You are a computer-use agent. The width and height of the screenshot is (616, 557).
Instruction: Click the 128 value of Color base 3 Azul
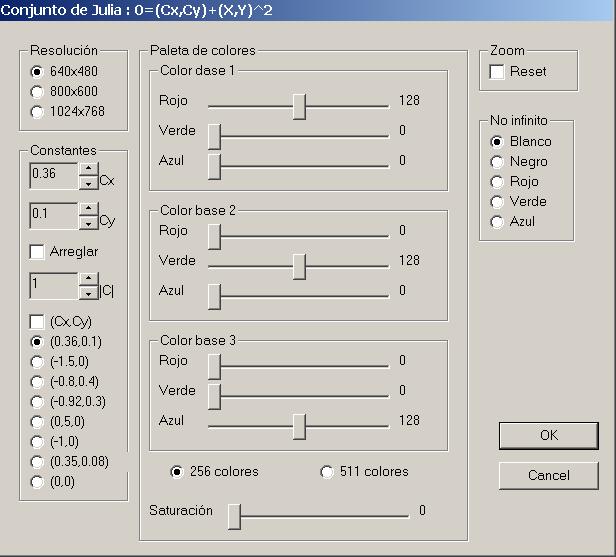pos(409,420)
